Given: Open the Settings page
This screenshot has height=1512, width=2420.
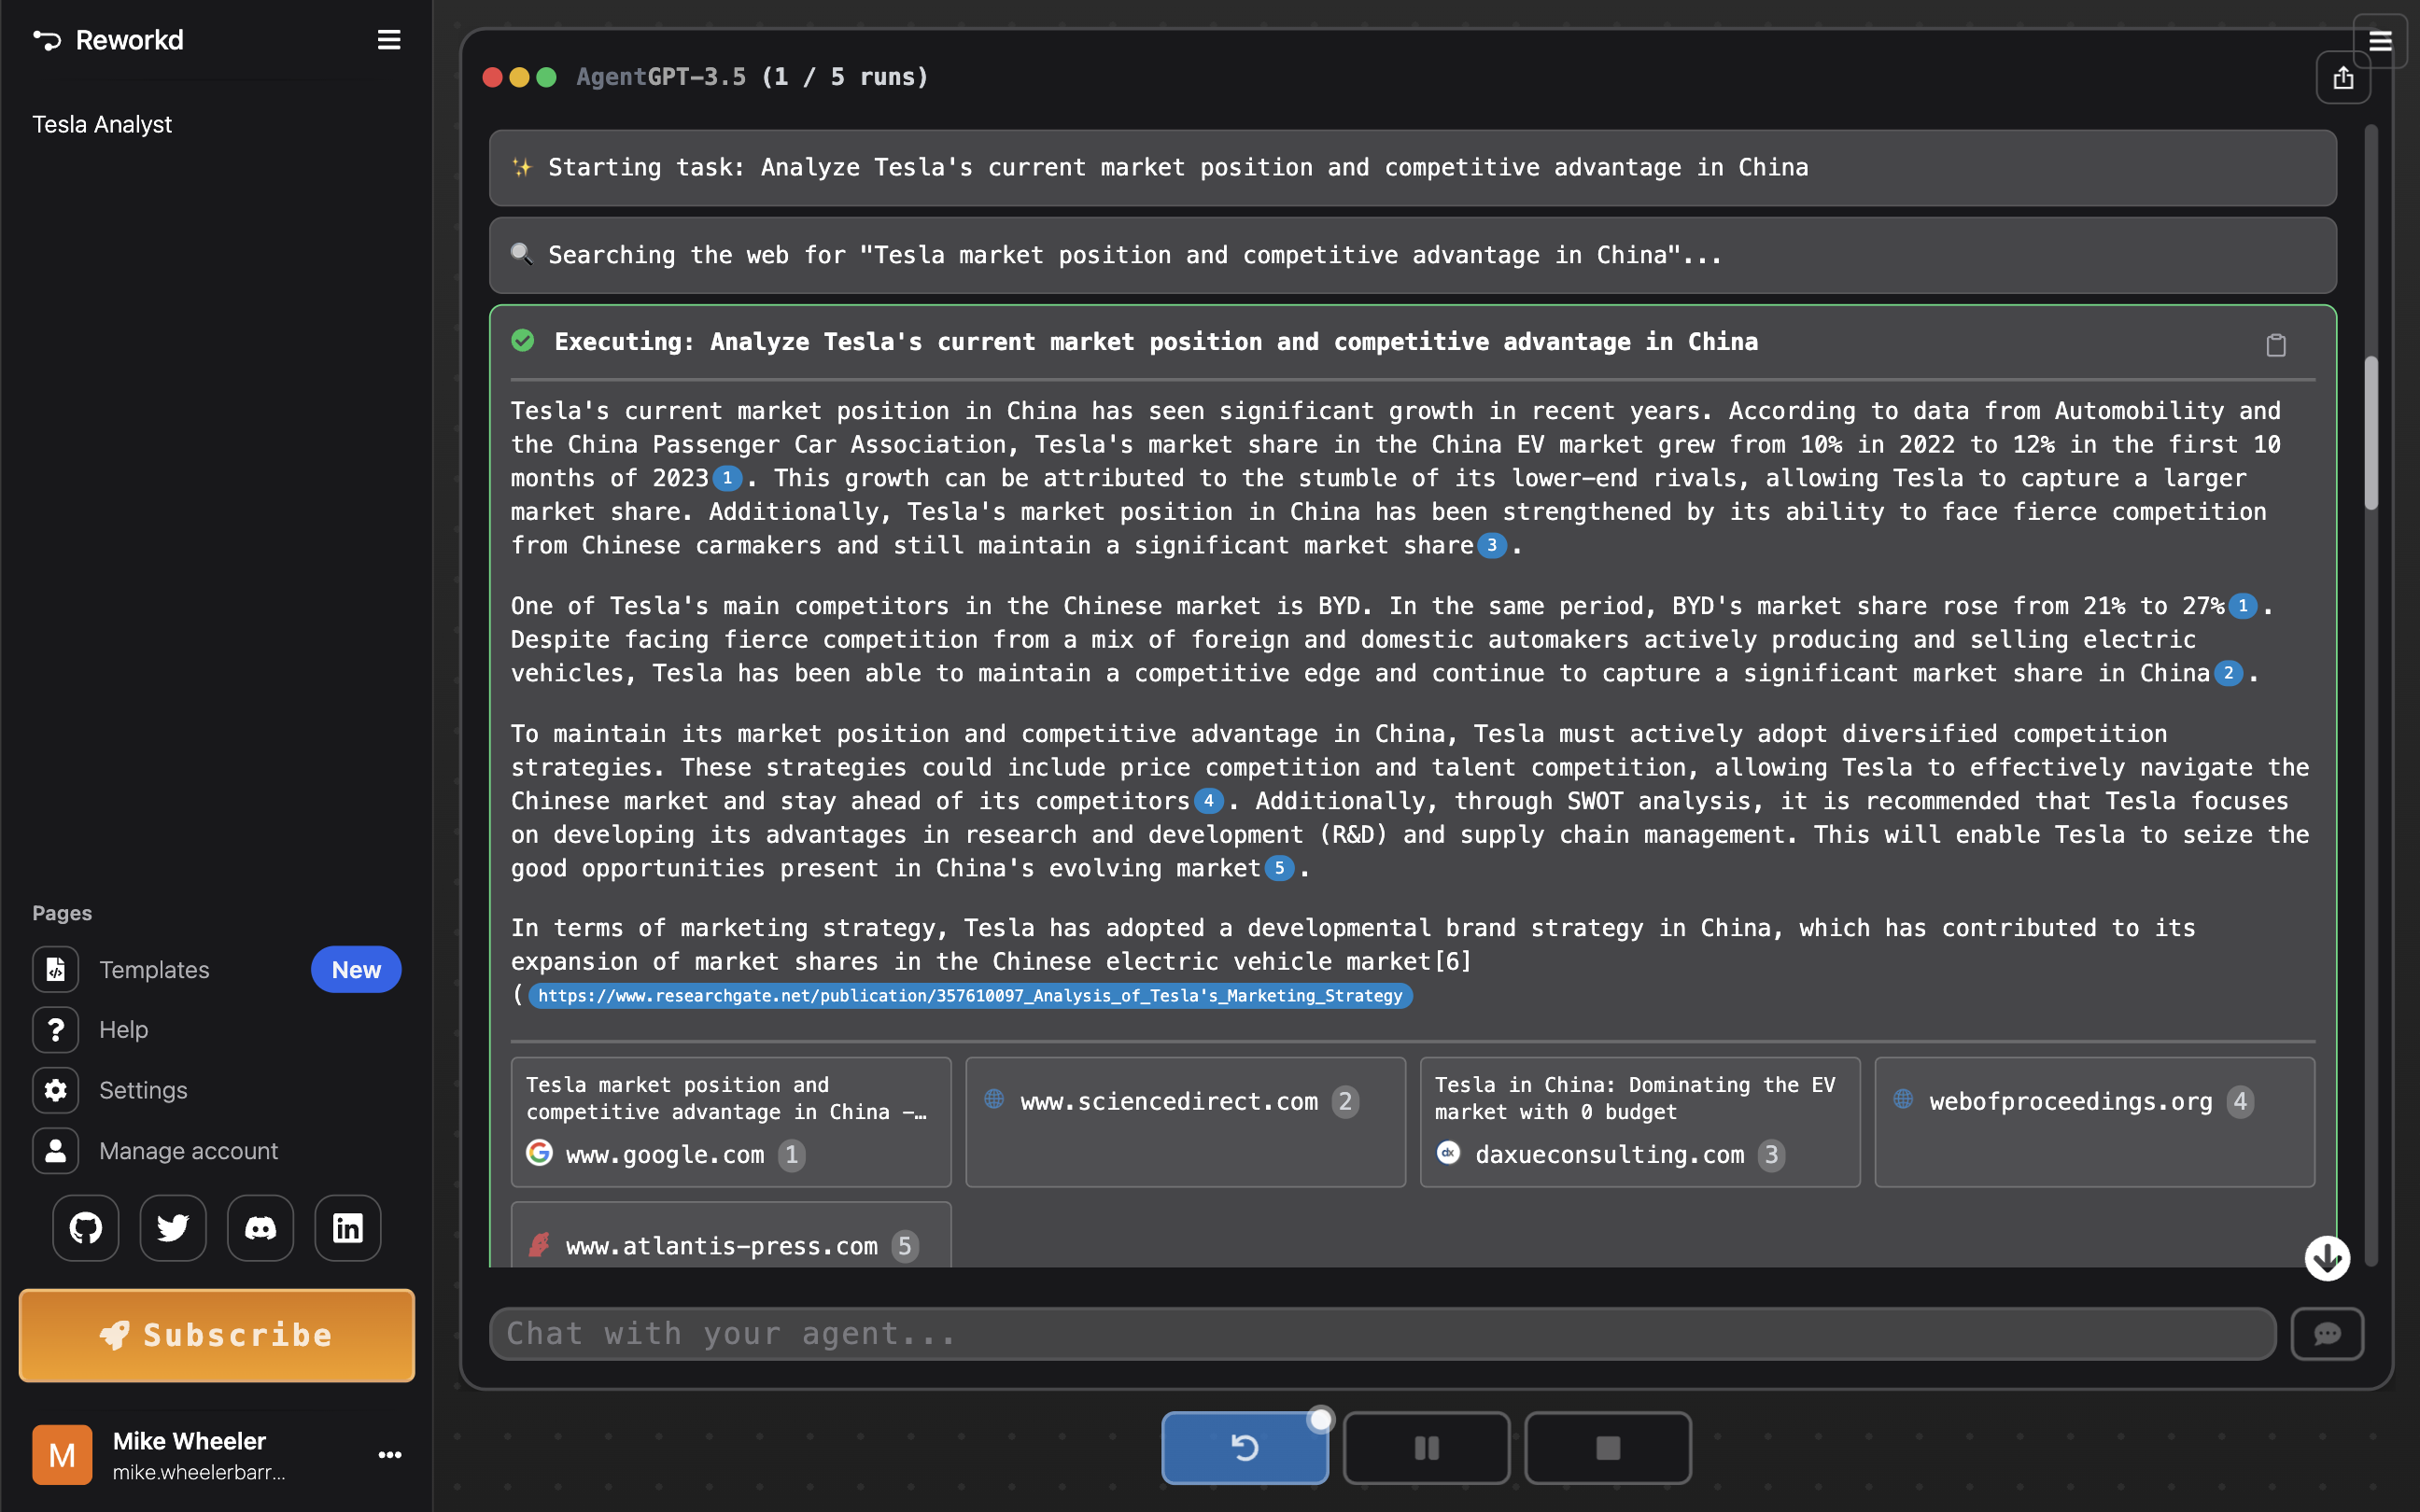Looking at the screenshot, I should [x=143, y=1090].
